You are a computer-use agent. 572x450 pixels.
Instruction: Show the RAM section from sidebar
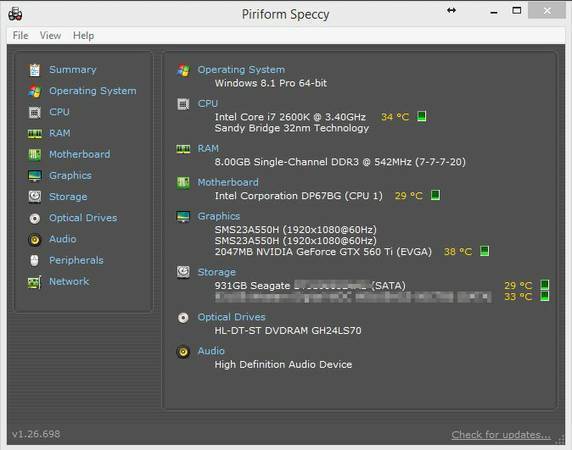coord(60,133)
